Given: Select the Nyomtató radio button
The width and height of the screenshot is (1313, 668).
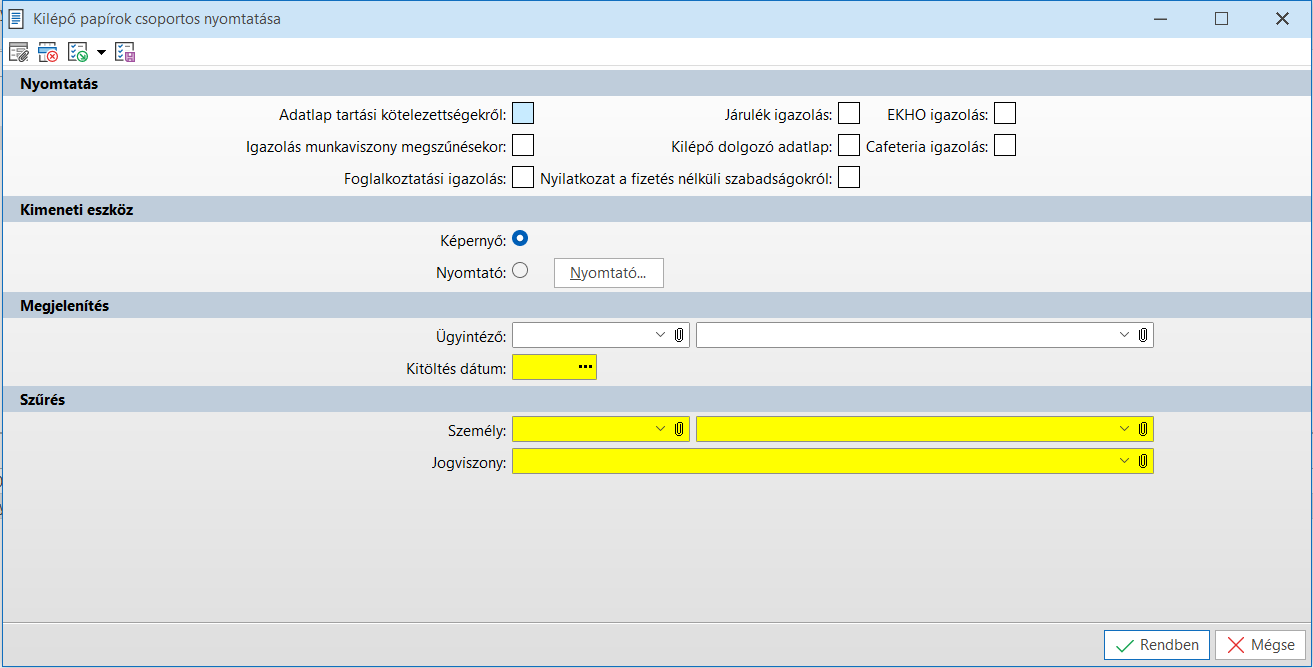Looking at the screenshot, I should coord(520,270).
